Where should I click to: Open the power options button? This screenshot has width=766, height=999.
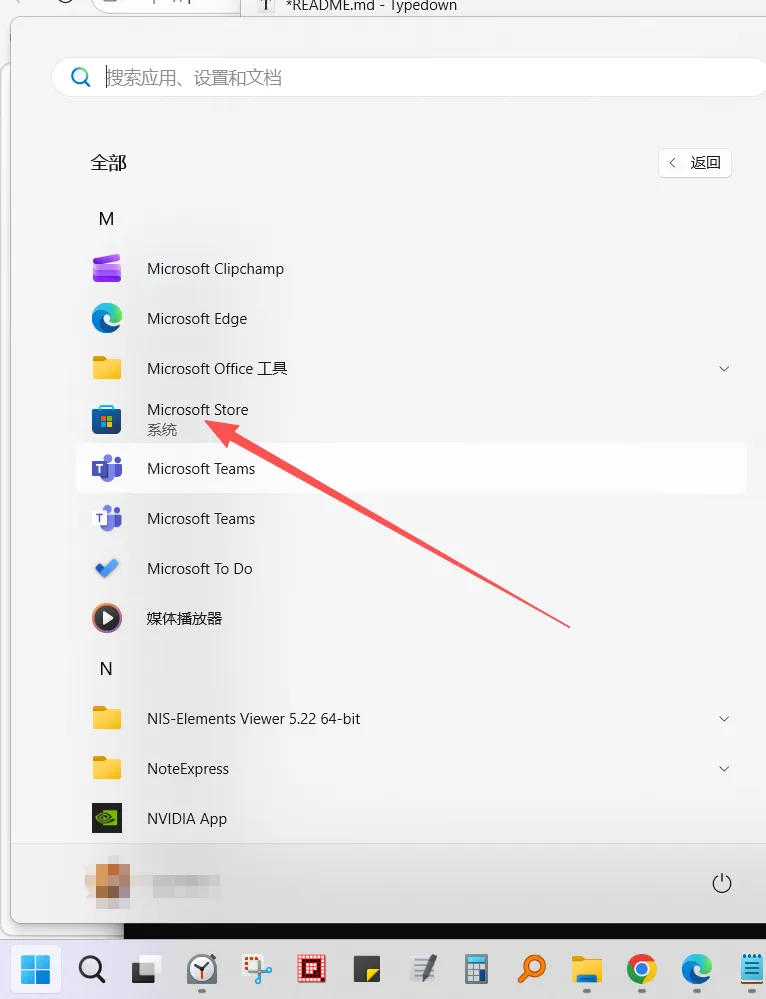coord(721,883)
